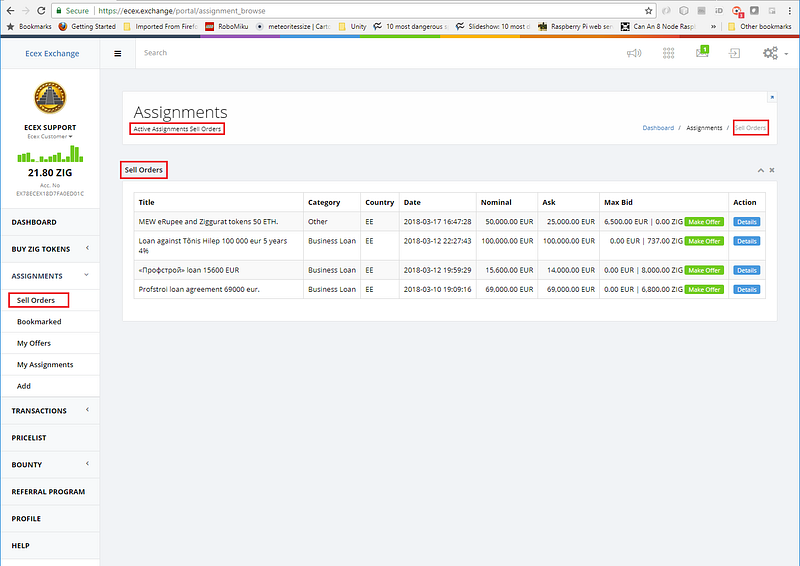Click the Ecex pyramid avatar logo
Screen dimensions: 800x566
[x=50, y=97]
